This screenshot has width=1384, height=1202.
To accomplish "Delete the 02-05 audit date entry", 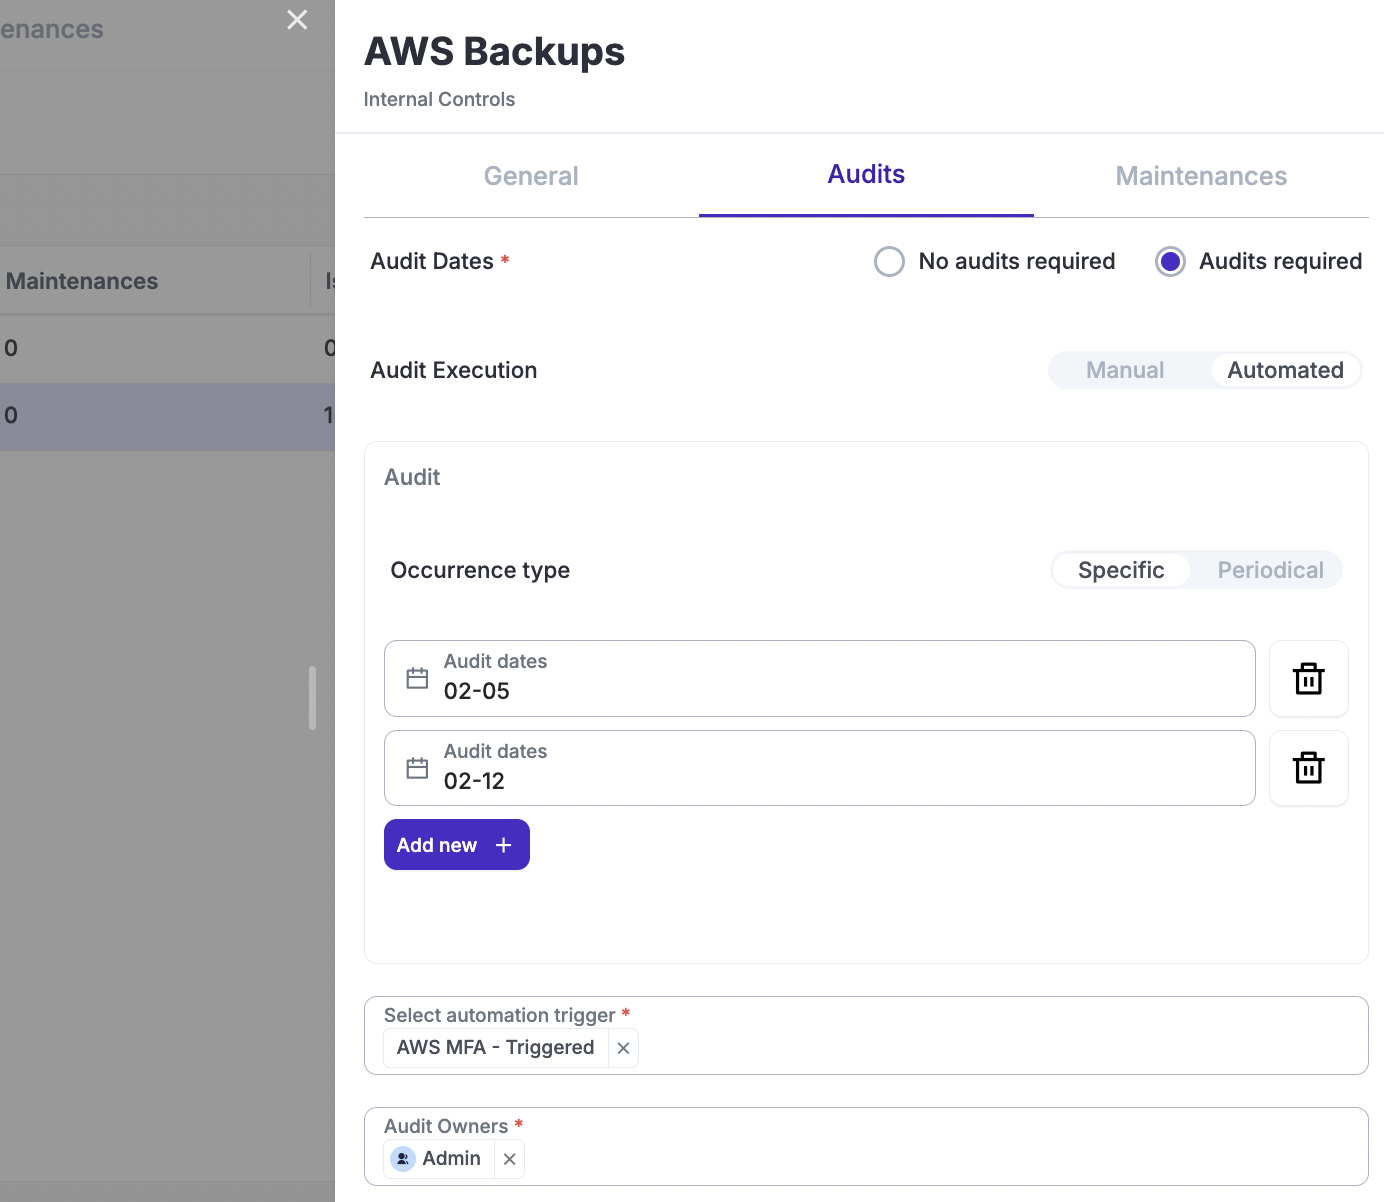I will 1308,679.
